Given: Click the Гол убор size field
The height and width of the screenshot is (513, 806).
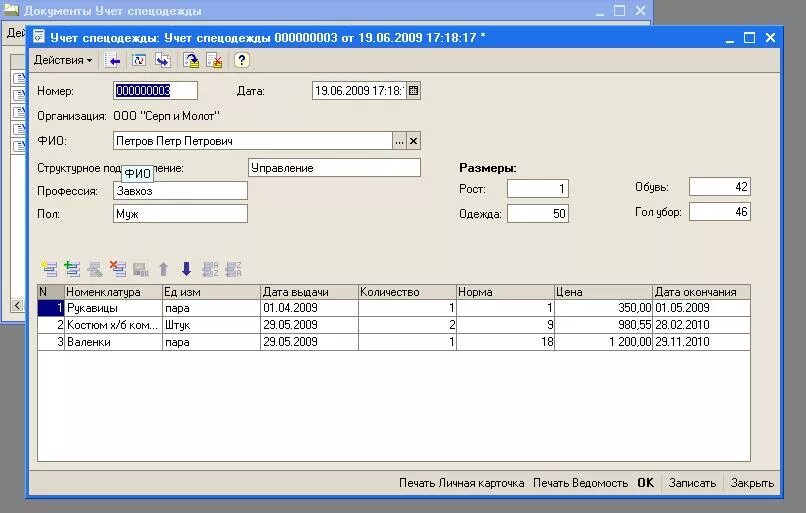Looking at the screenshot, I should tap(720, 212).
